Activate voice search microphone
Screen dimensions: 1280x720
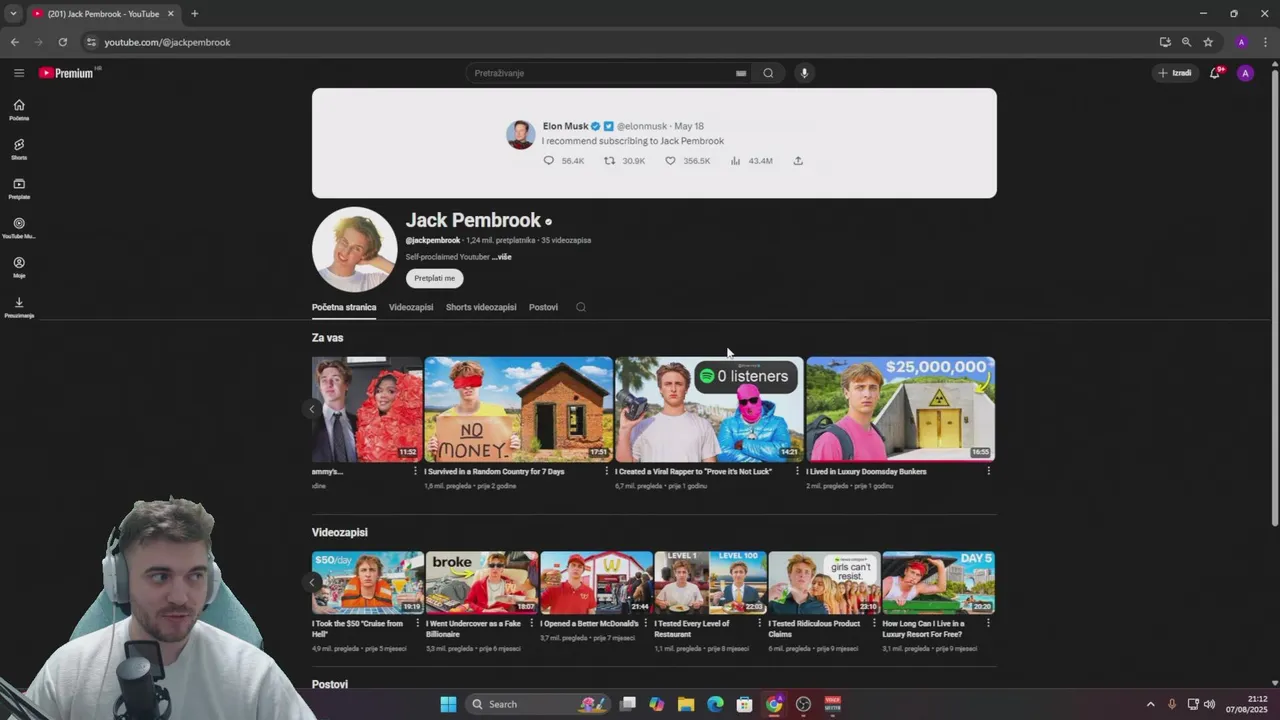click(x=804, y=73)
